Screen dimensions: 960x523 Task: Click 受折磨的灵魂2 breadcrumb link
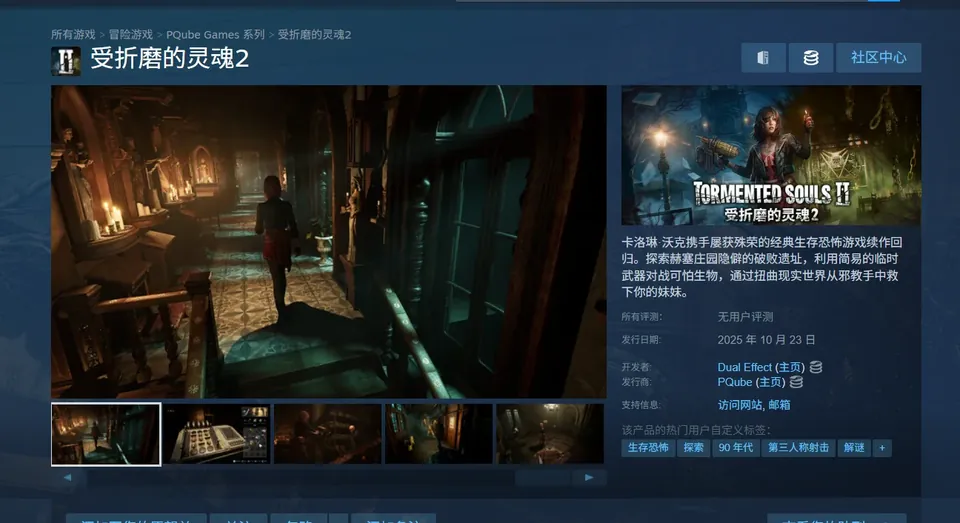pos(314,35)
